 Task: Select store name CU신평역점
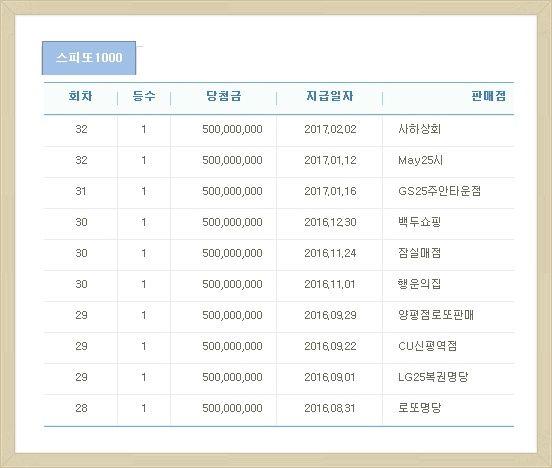pos(427,346)
